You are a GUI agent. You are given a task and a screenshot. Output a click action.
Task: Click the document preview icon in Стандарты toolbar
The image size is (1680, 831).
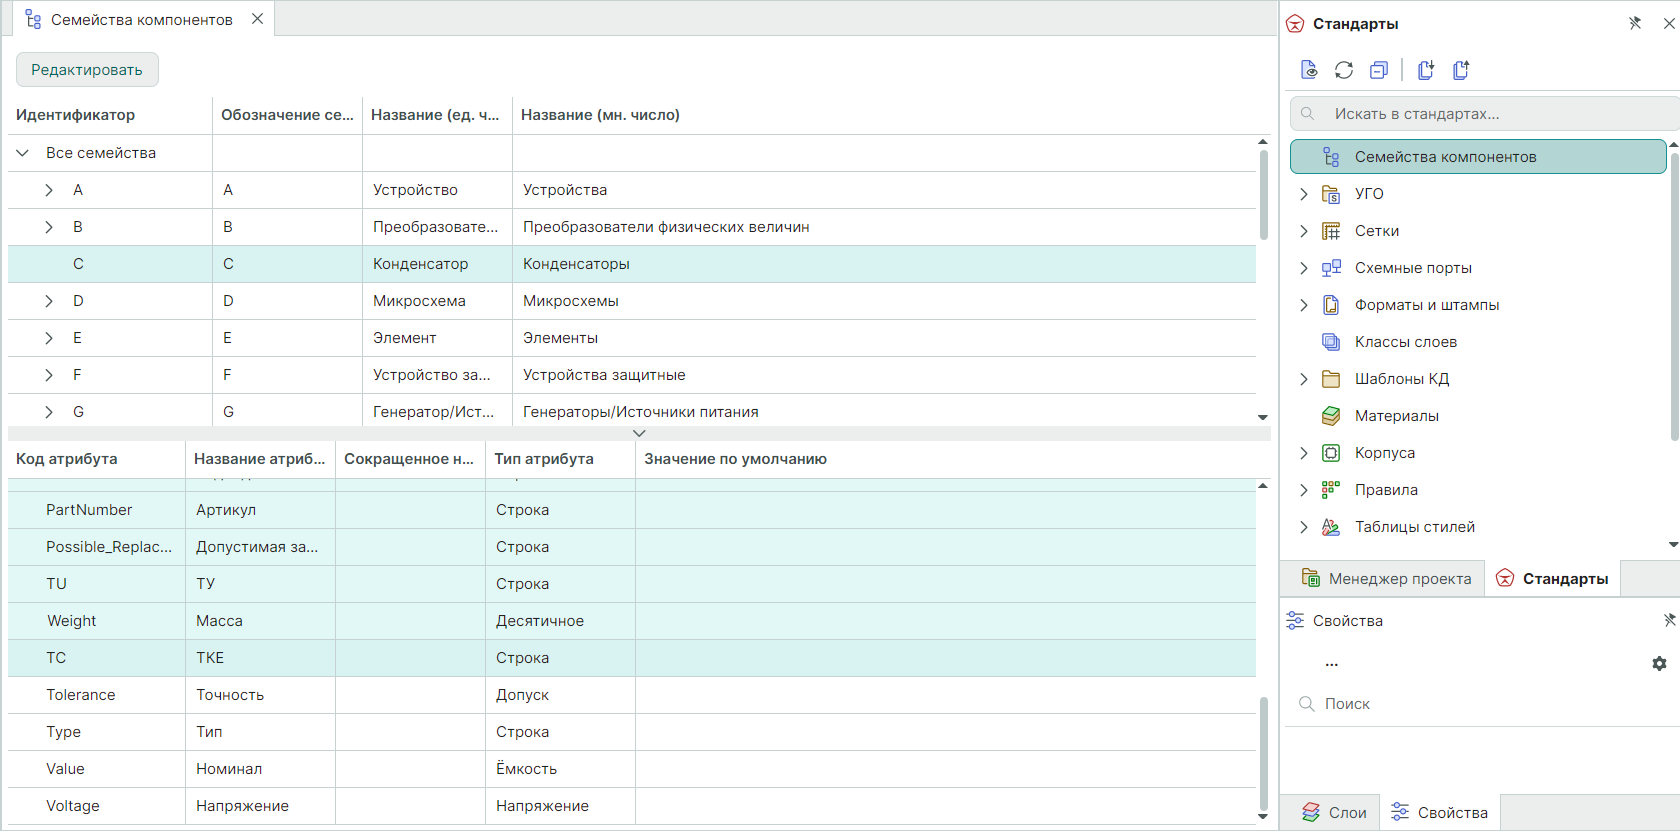point(1308,70)
